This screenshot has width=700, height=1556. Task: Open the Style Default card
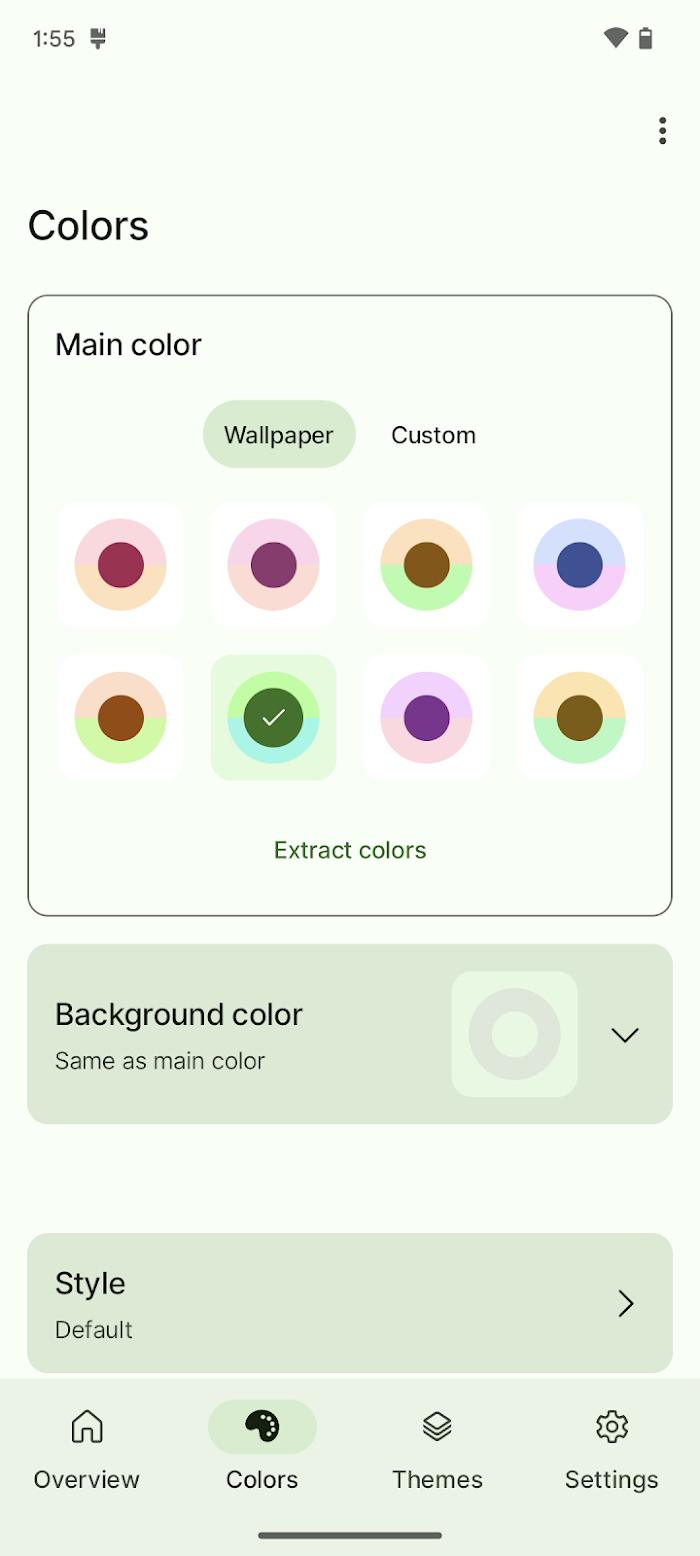pos(350,1303)
